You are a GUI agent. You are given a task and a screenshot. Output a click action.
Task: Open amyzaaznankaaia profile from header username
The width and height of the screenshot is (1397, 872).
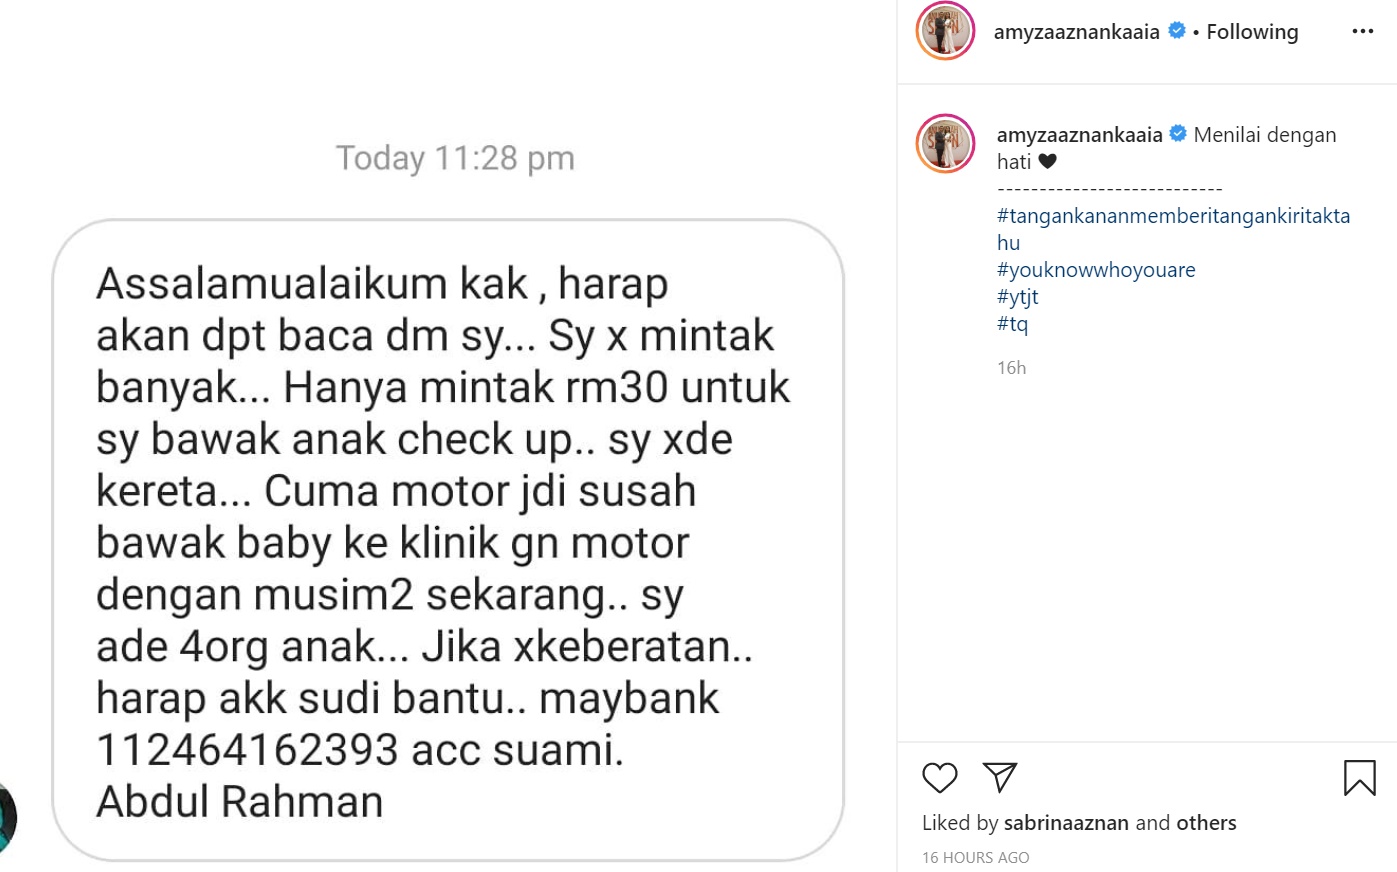coord(1076,32)
